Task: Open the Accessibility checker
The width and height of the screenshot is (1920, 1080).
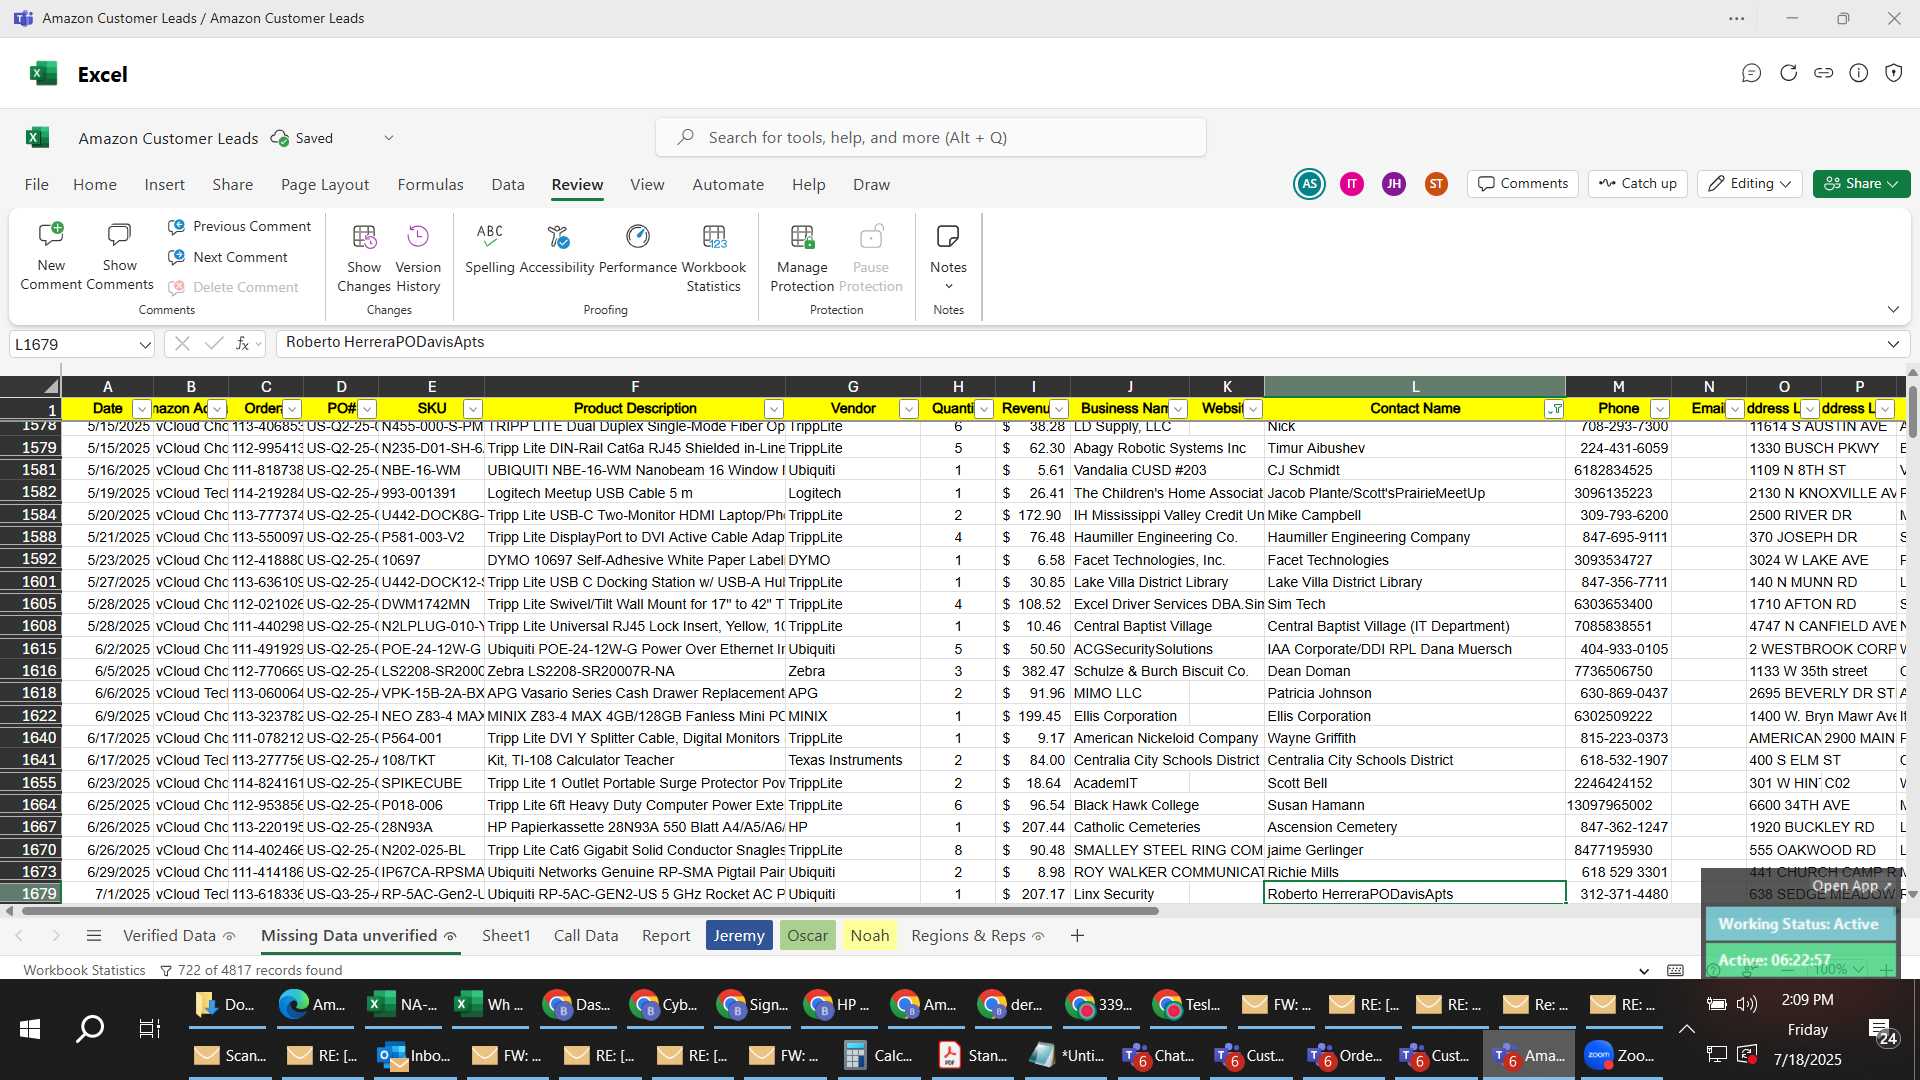Action: tap(557, 249)
